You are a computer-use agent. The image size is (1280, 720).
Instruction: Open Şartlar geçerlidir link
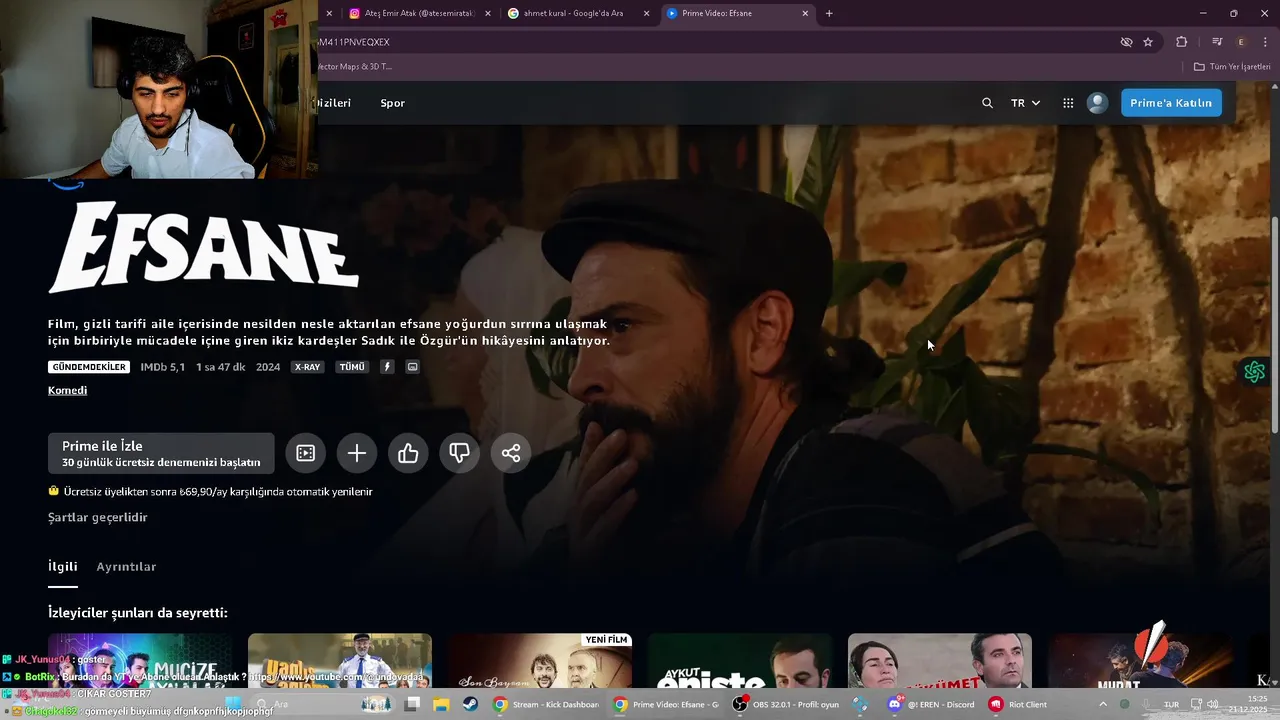(x=97, y=517)
